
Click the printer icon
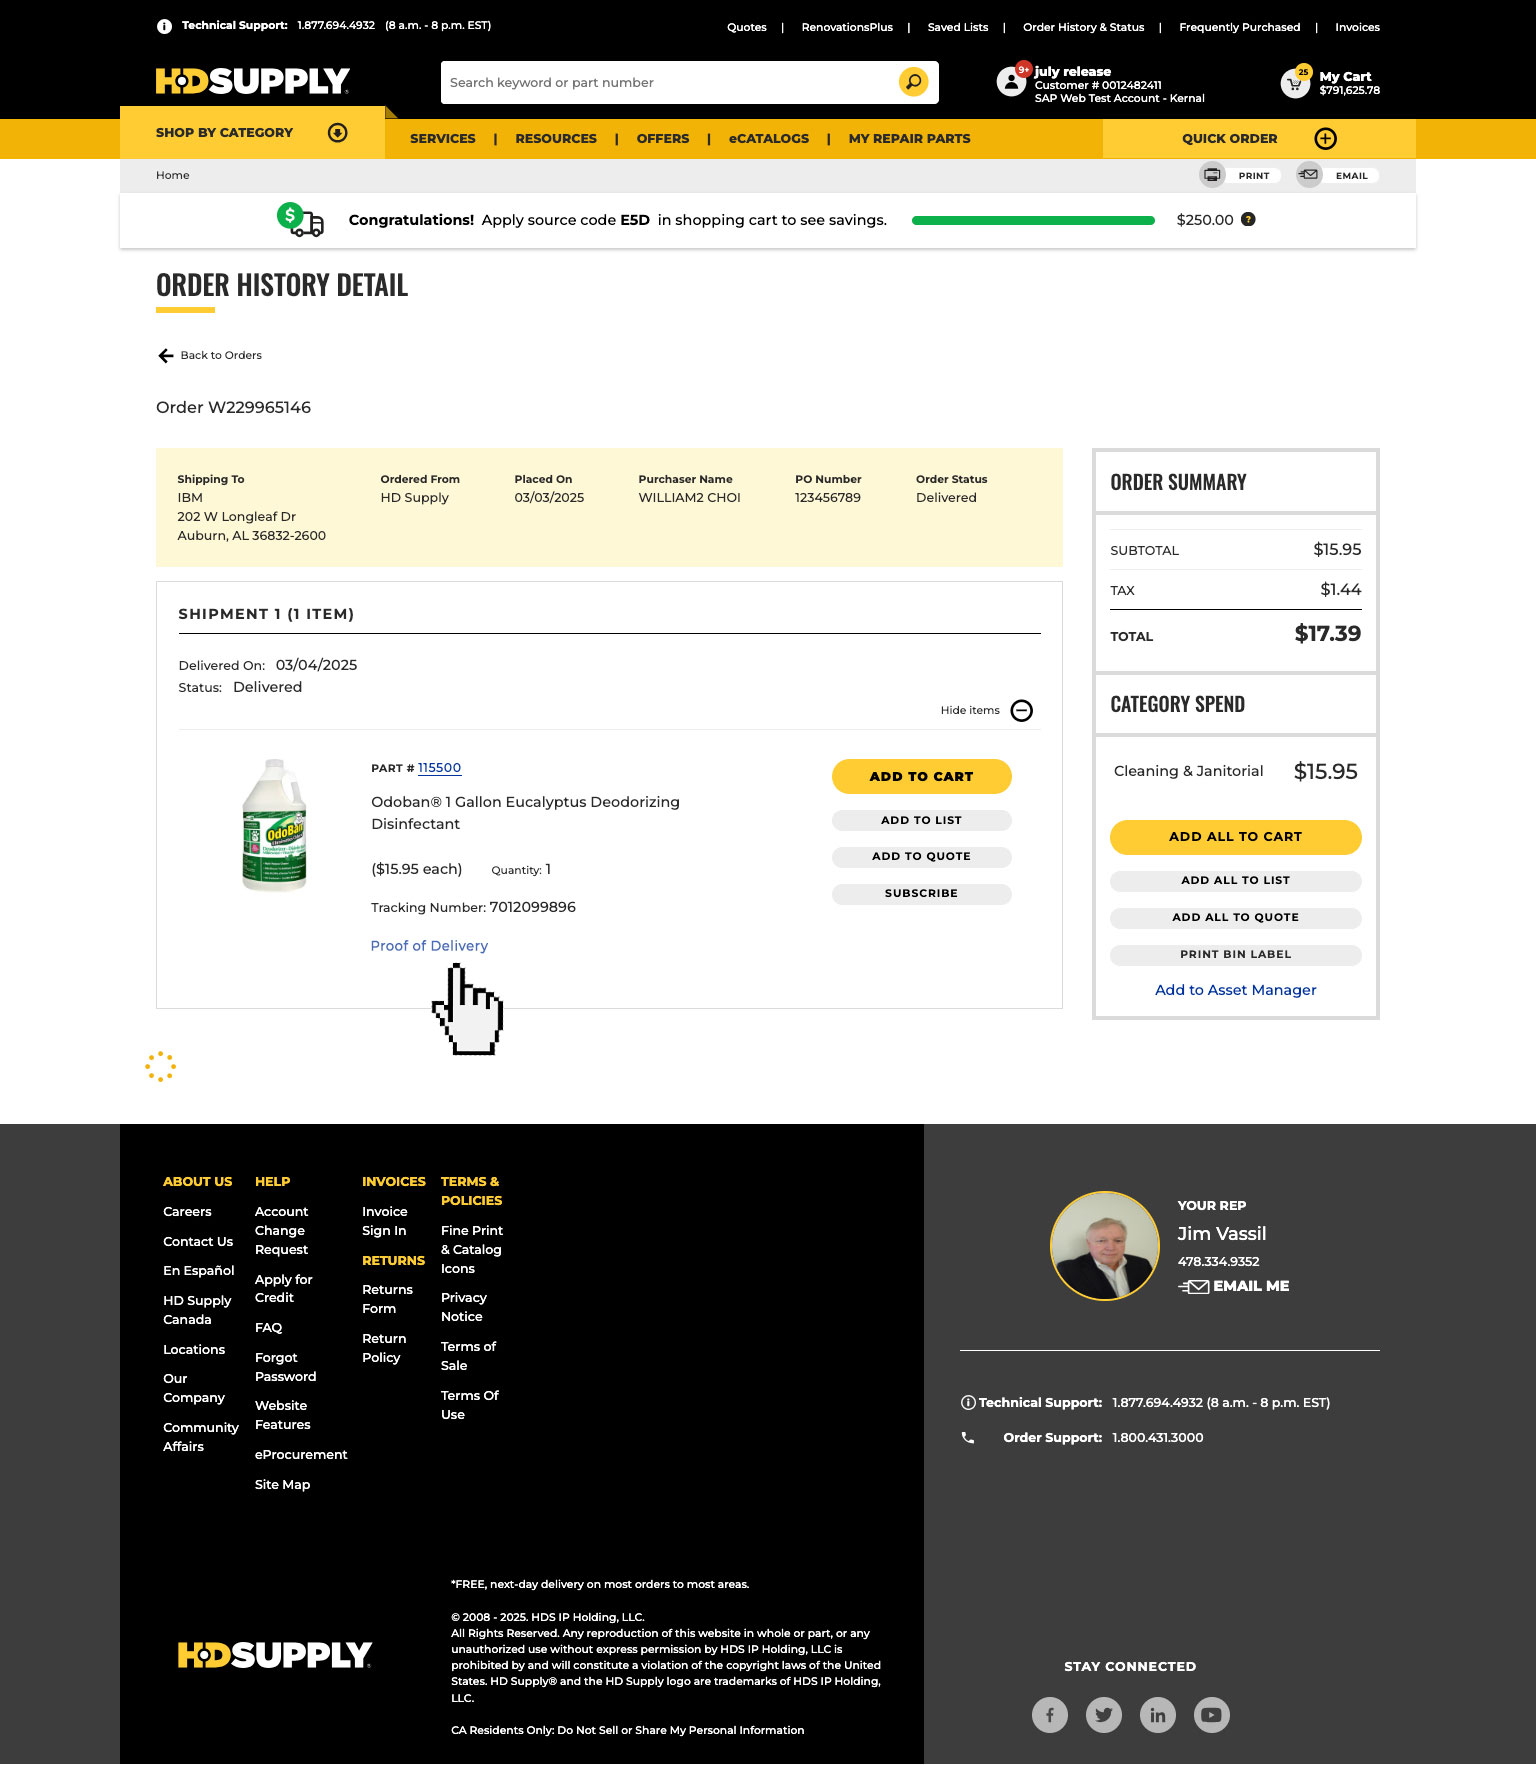coord(1212,175)
